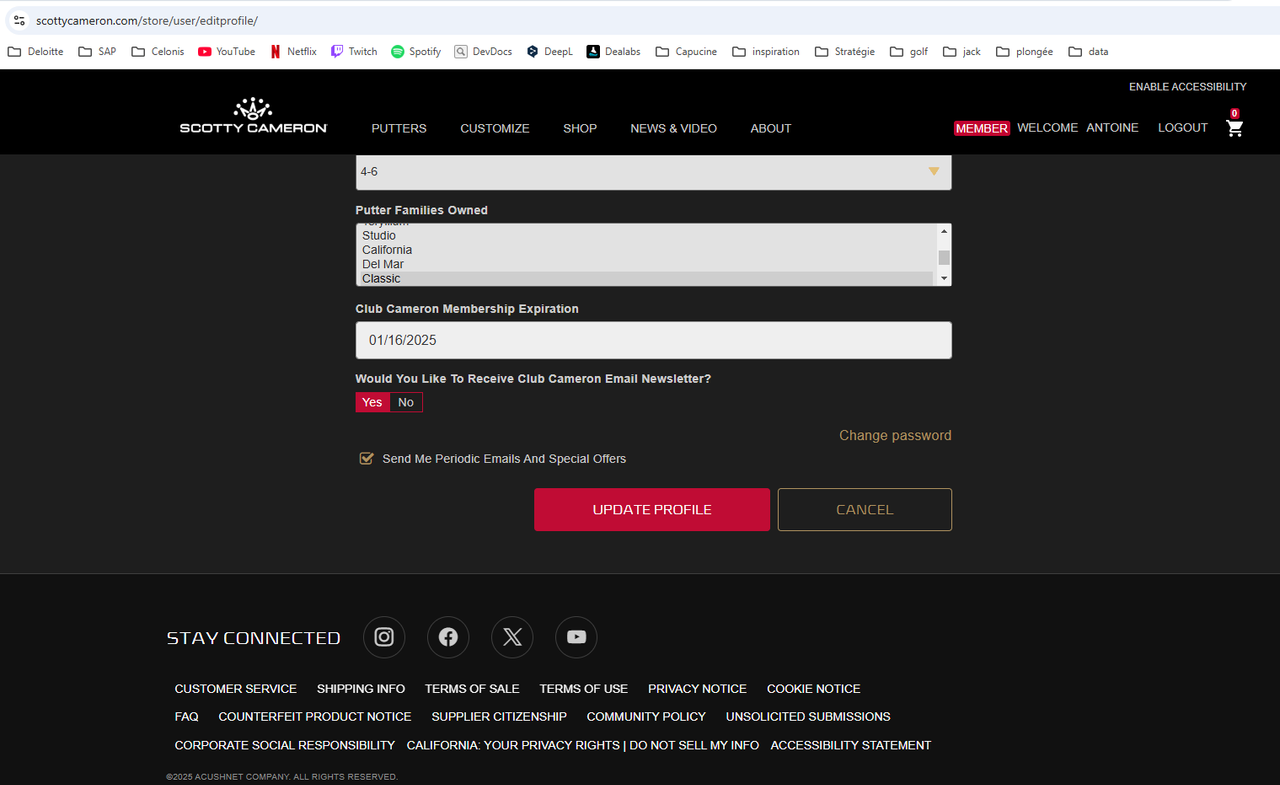Screen dimensions: 1280x785
Task: Select Del Mar in Putter Families list
Action: 647,264
